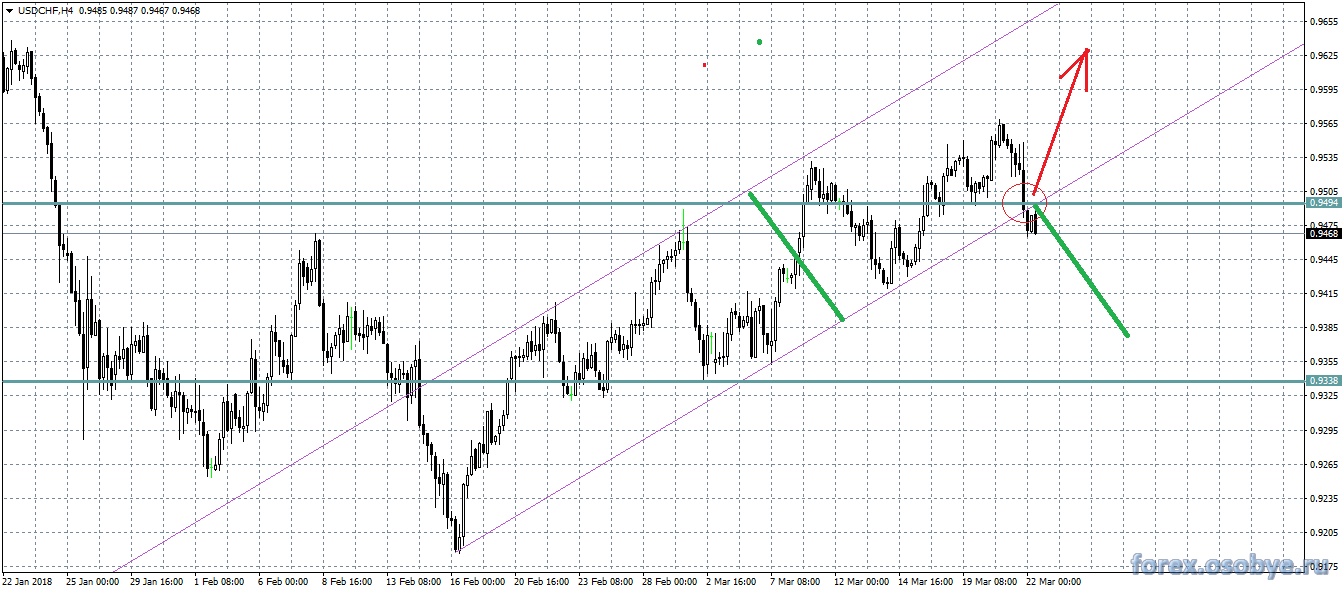Click the 20 Feb 16:00 time label
Screen dimensions: 1344x593
coord(542,580)
